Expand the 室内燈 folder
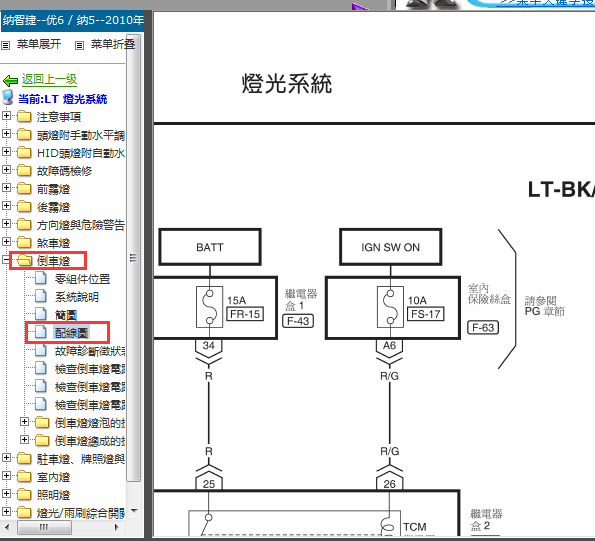 [x=6, y=476]
